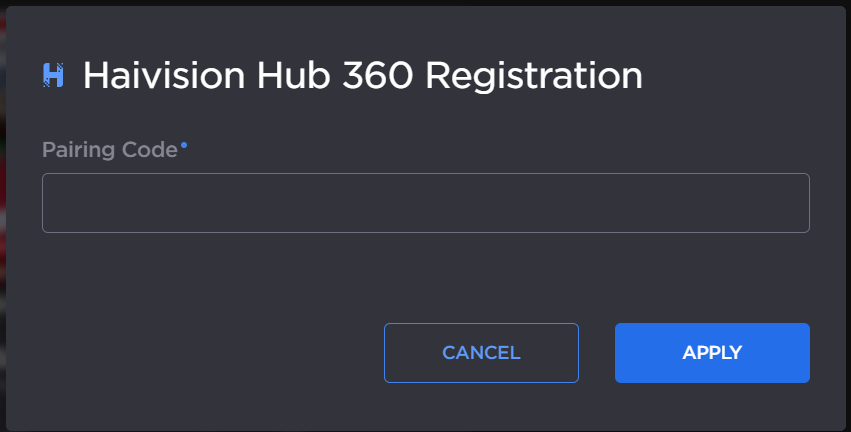851x432 pixels.
Task: Click the Haivision Hub 360 Registration title
Action: [362, 75]
